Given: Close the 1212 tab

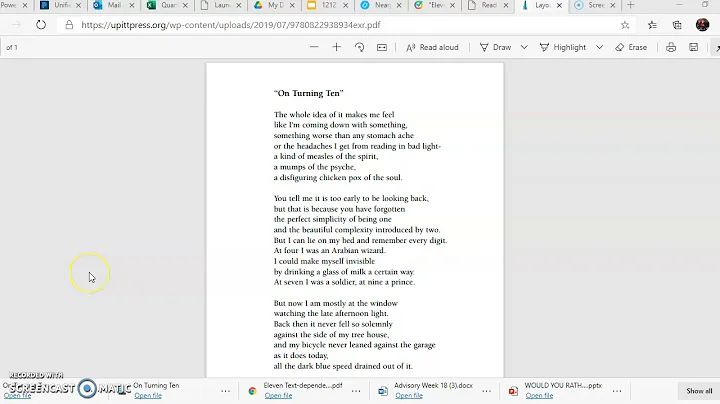Looking at the screenshot, I should (x=345, y=5).
